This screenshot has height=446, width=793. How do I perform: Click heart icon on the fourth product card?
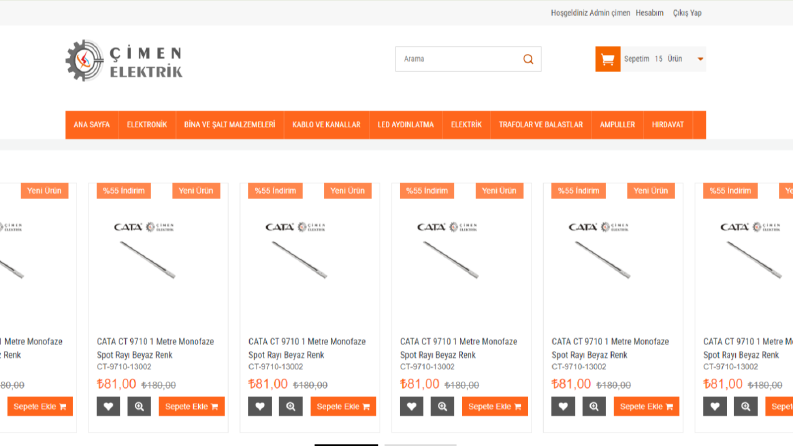(412, 407)
